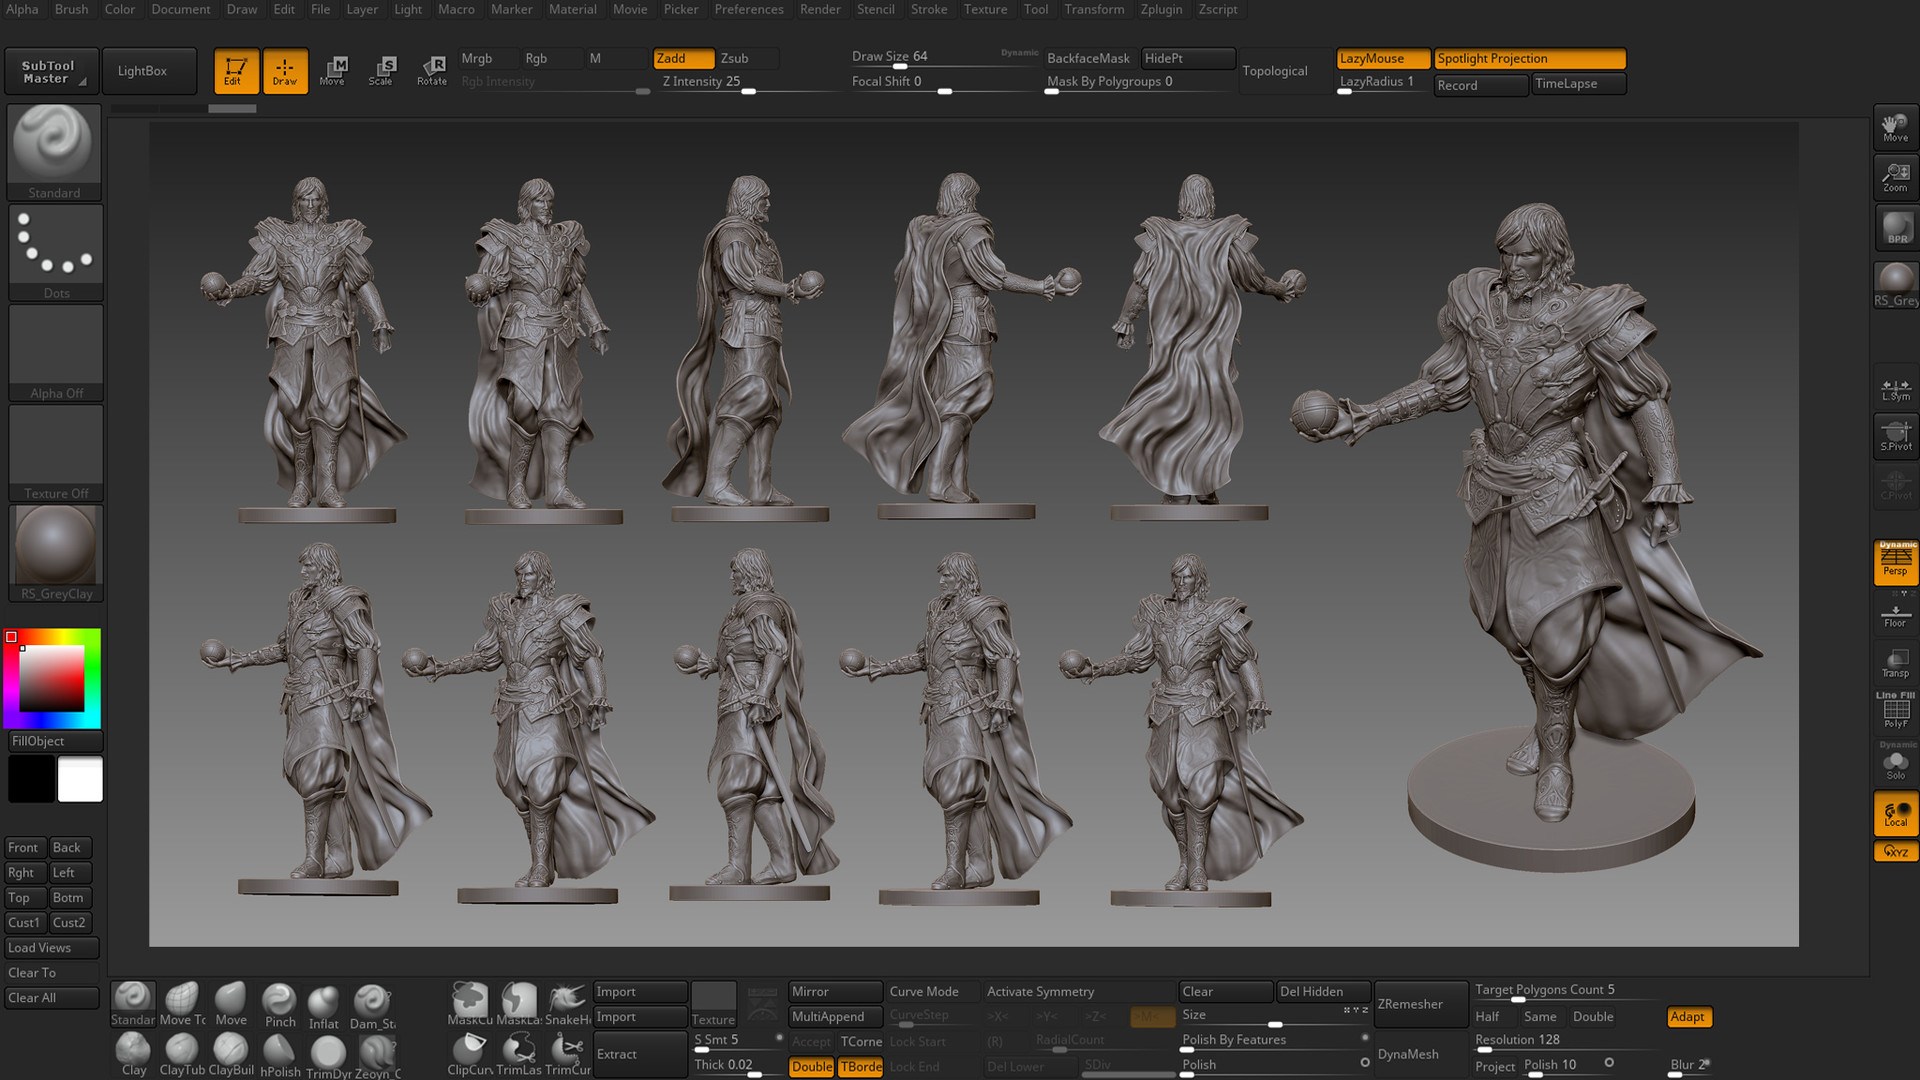Open the Zplugin menu
This screenshot has height=1080, width=1920.
click(1161, 9)
